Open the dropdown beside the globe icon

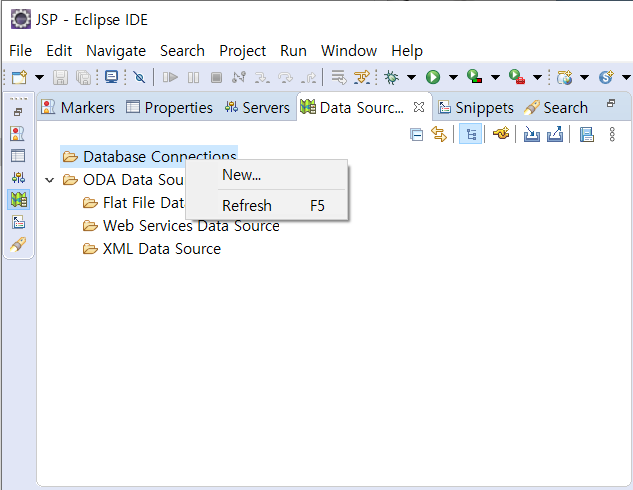point(584,77)
